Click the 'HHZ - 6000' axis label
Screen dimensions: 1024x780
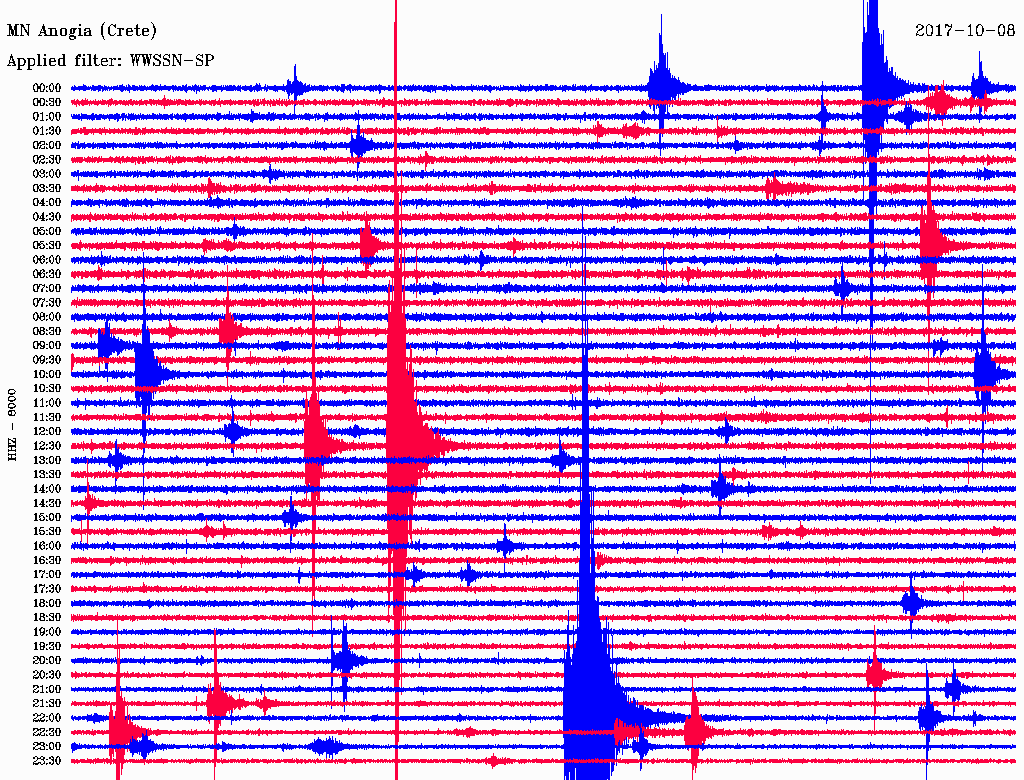12,425
